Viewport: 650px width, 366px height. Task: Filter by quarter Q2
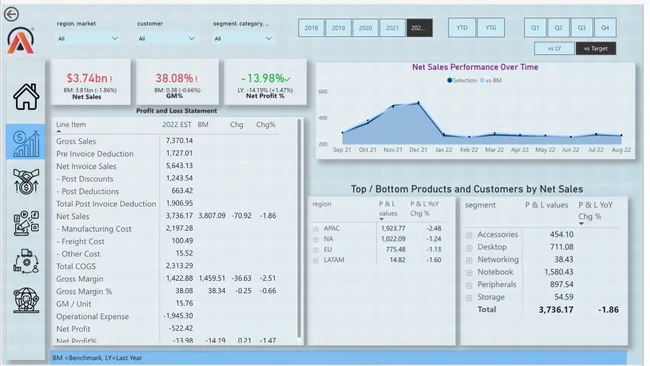(558, 28)
